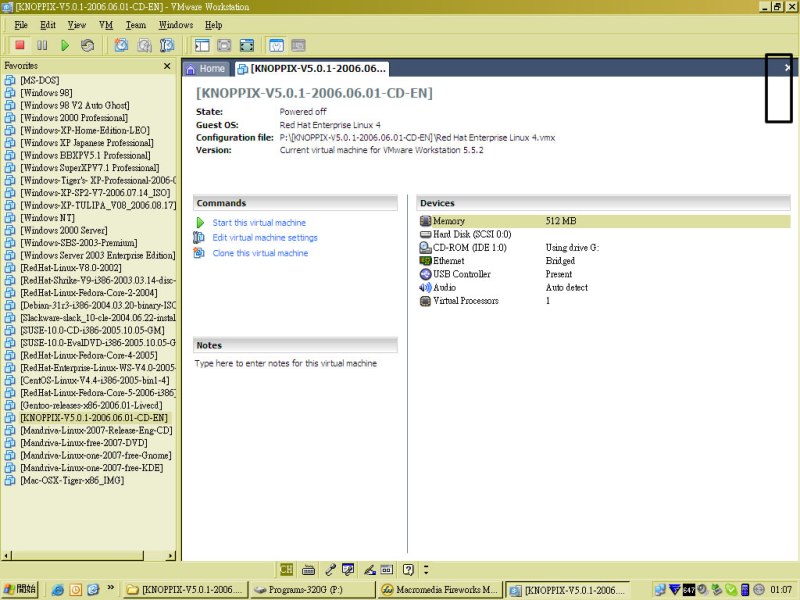Select the KNOPPIX-V5.0.1-2006.06... tab
800x600 pixels.
(x=312, y=68)
